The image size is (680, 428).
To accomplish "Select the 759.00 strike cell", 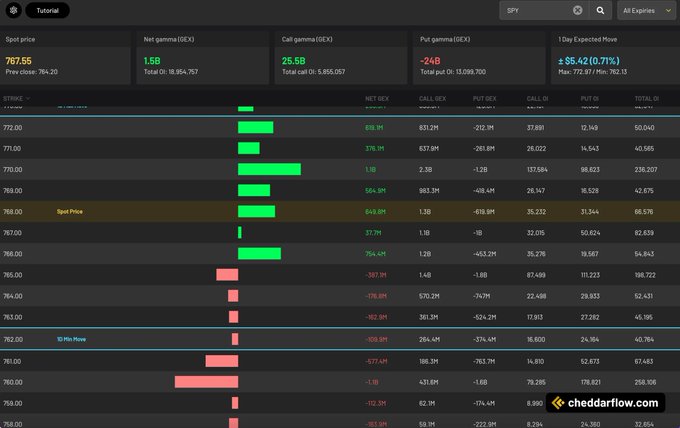I will click(13, 403).
